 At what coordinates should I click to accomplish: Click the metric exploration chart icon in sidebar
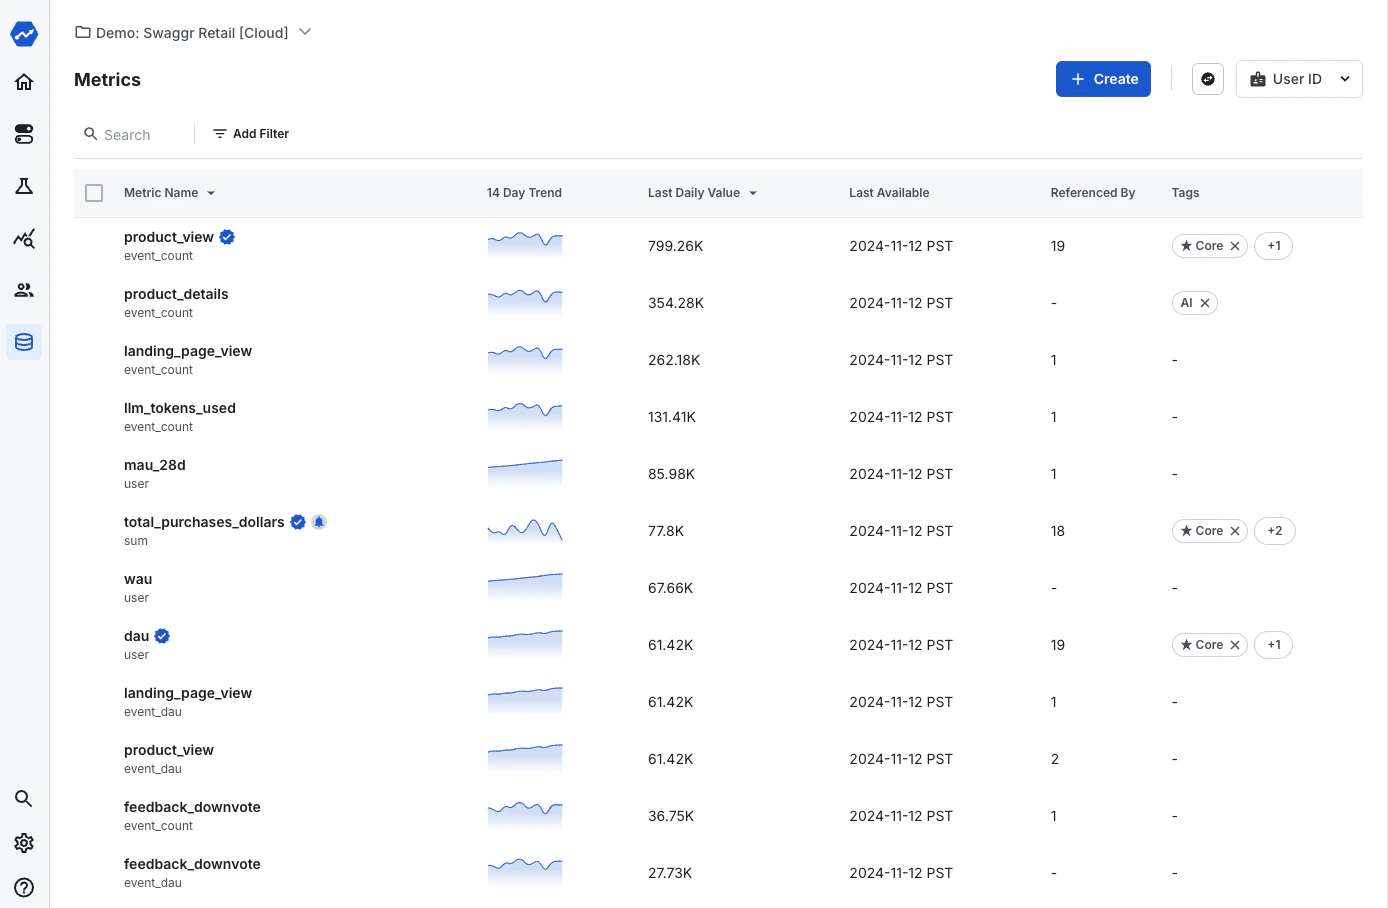(x=23, y=238)
